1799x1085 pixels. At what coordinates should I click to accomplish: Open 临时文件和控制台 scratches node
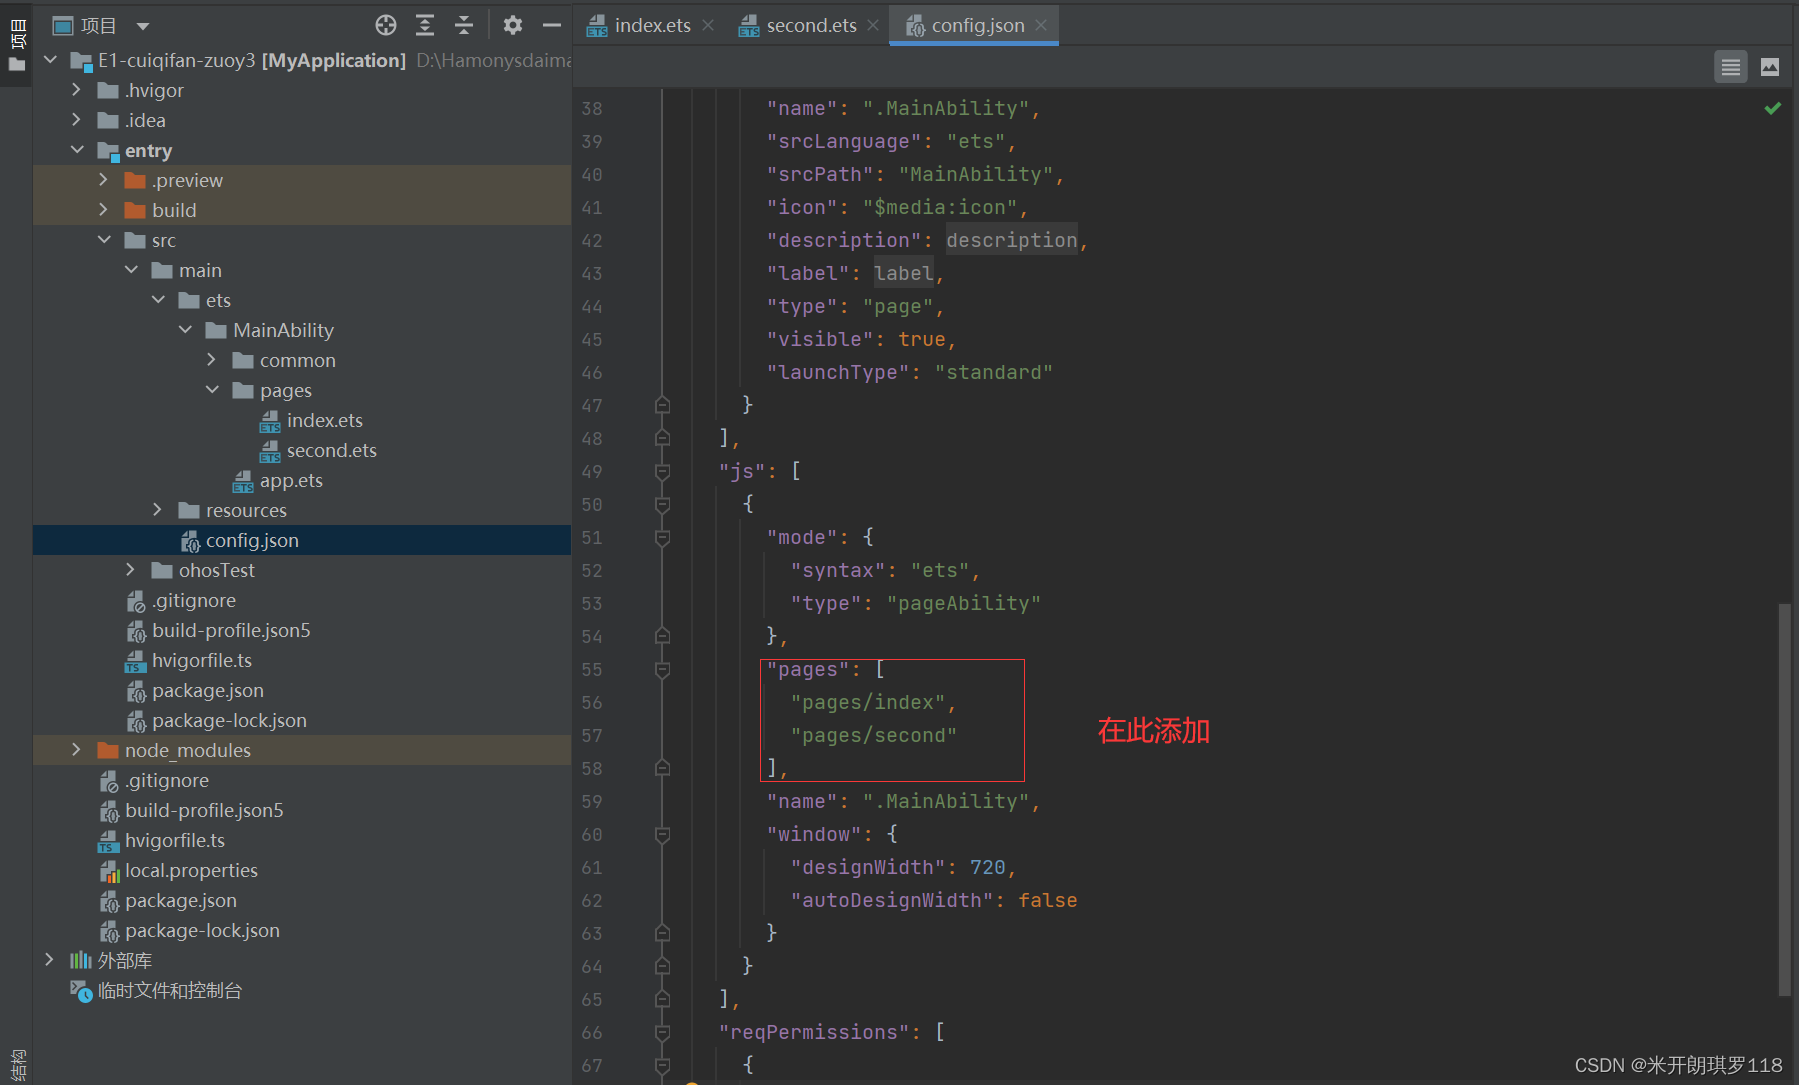(169, 991)
